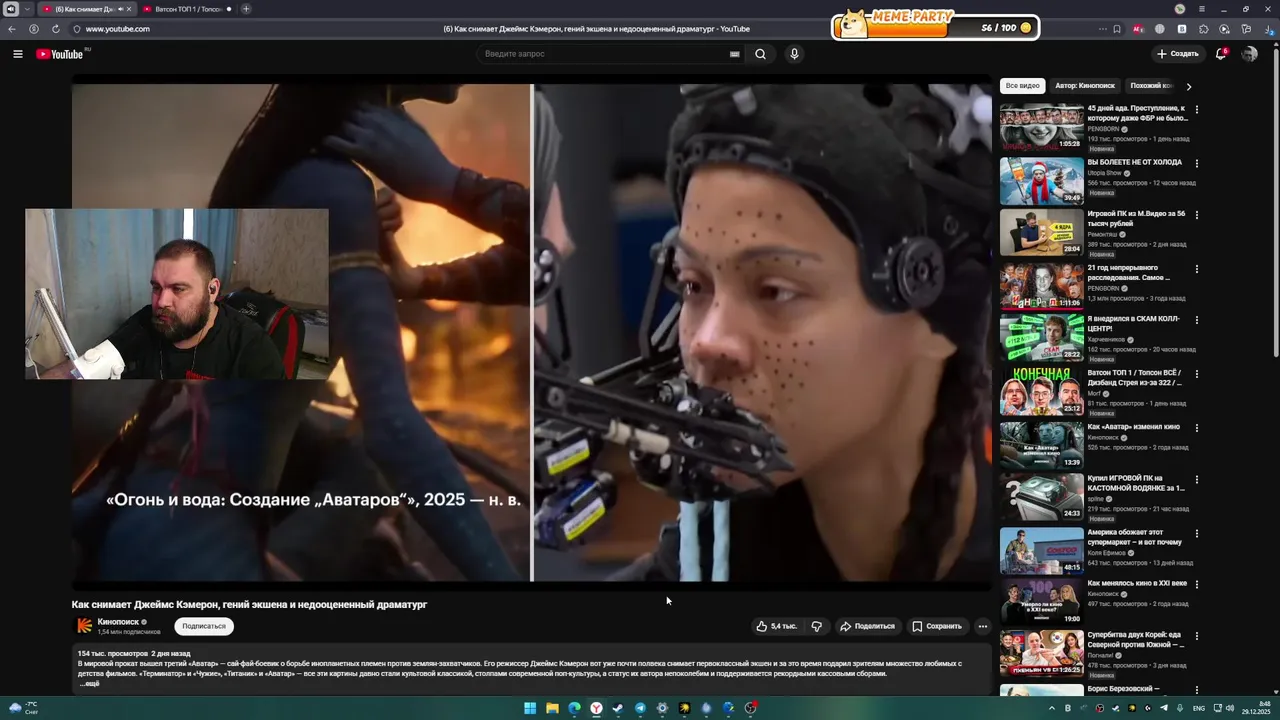
Task: Switch to 'Ватсон ТОП 1 / Топсон' browser tab
Action: click(x=187, y=9)
